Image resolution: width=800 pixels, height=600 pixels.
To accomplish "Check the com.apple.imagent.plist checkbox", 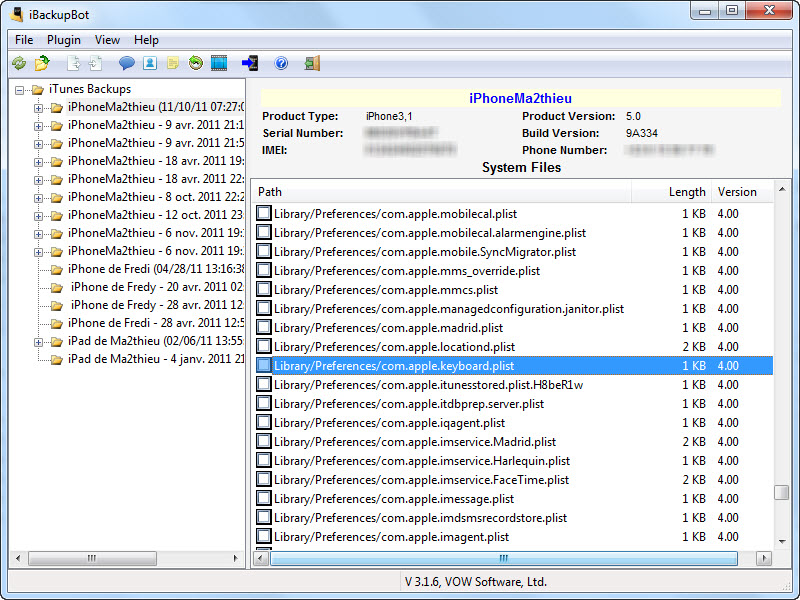I will coord(264,536).
